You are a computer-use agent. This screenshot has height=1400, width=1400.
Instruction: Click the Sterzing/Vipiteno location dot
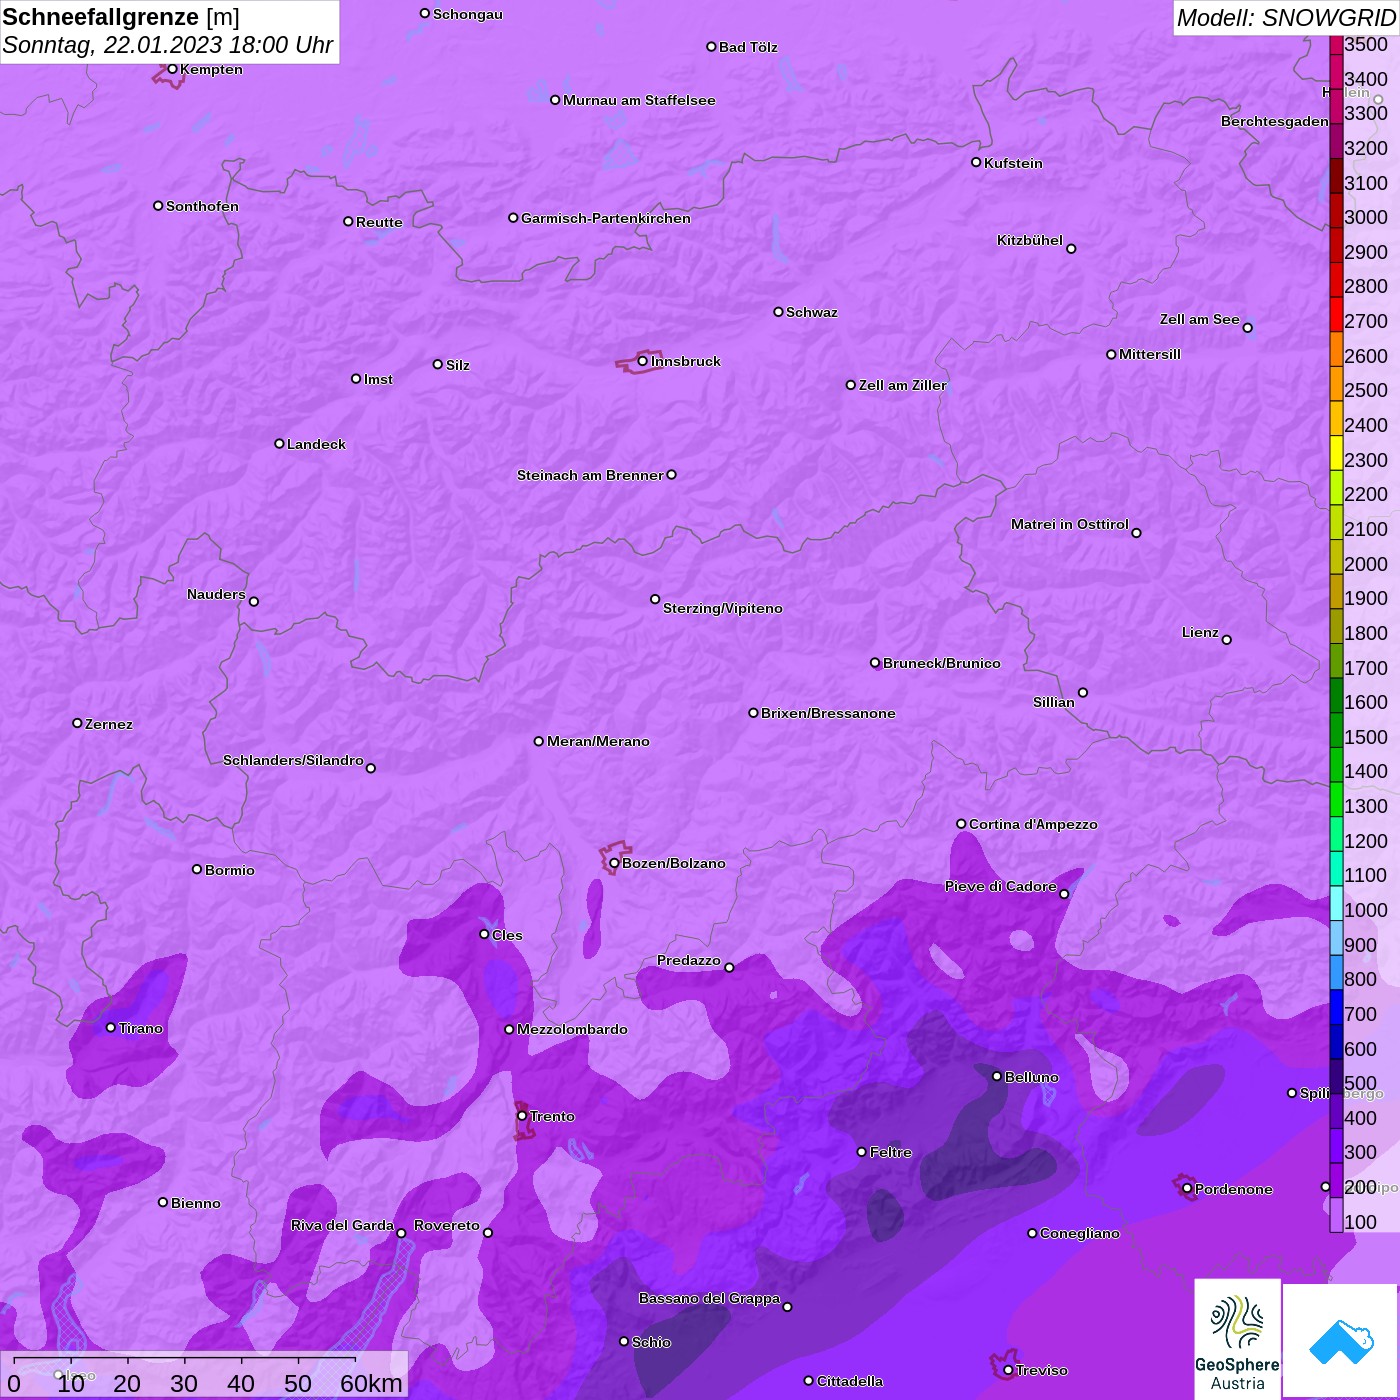[x=655, y=599]
